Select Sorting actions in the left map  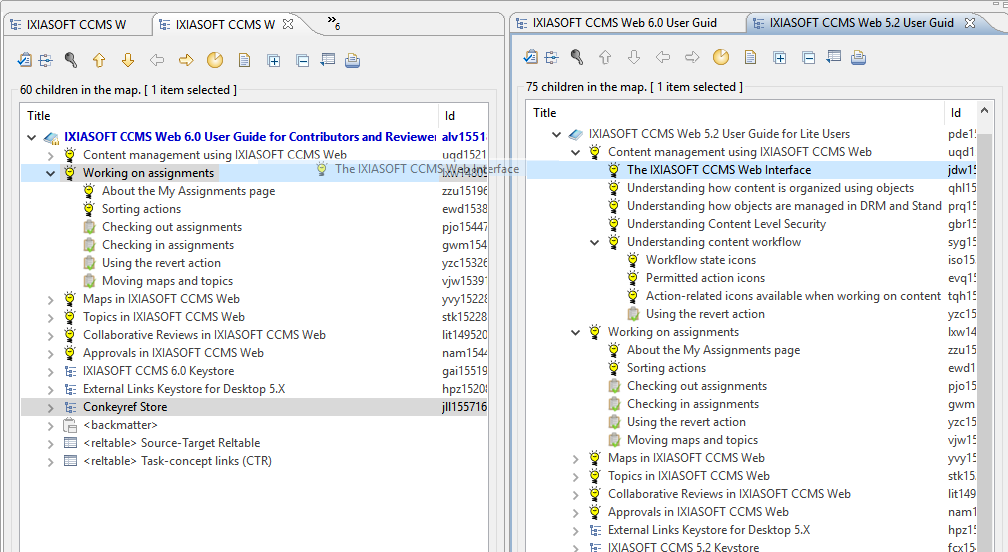(141, 209)
